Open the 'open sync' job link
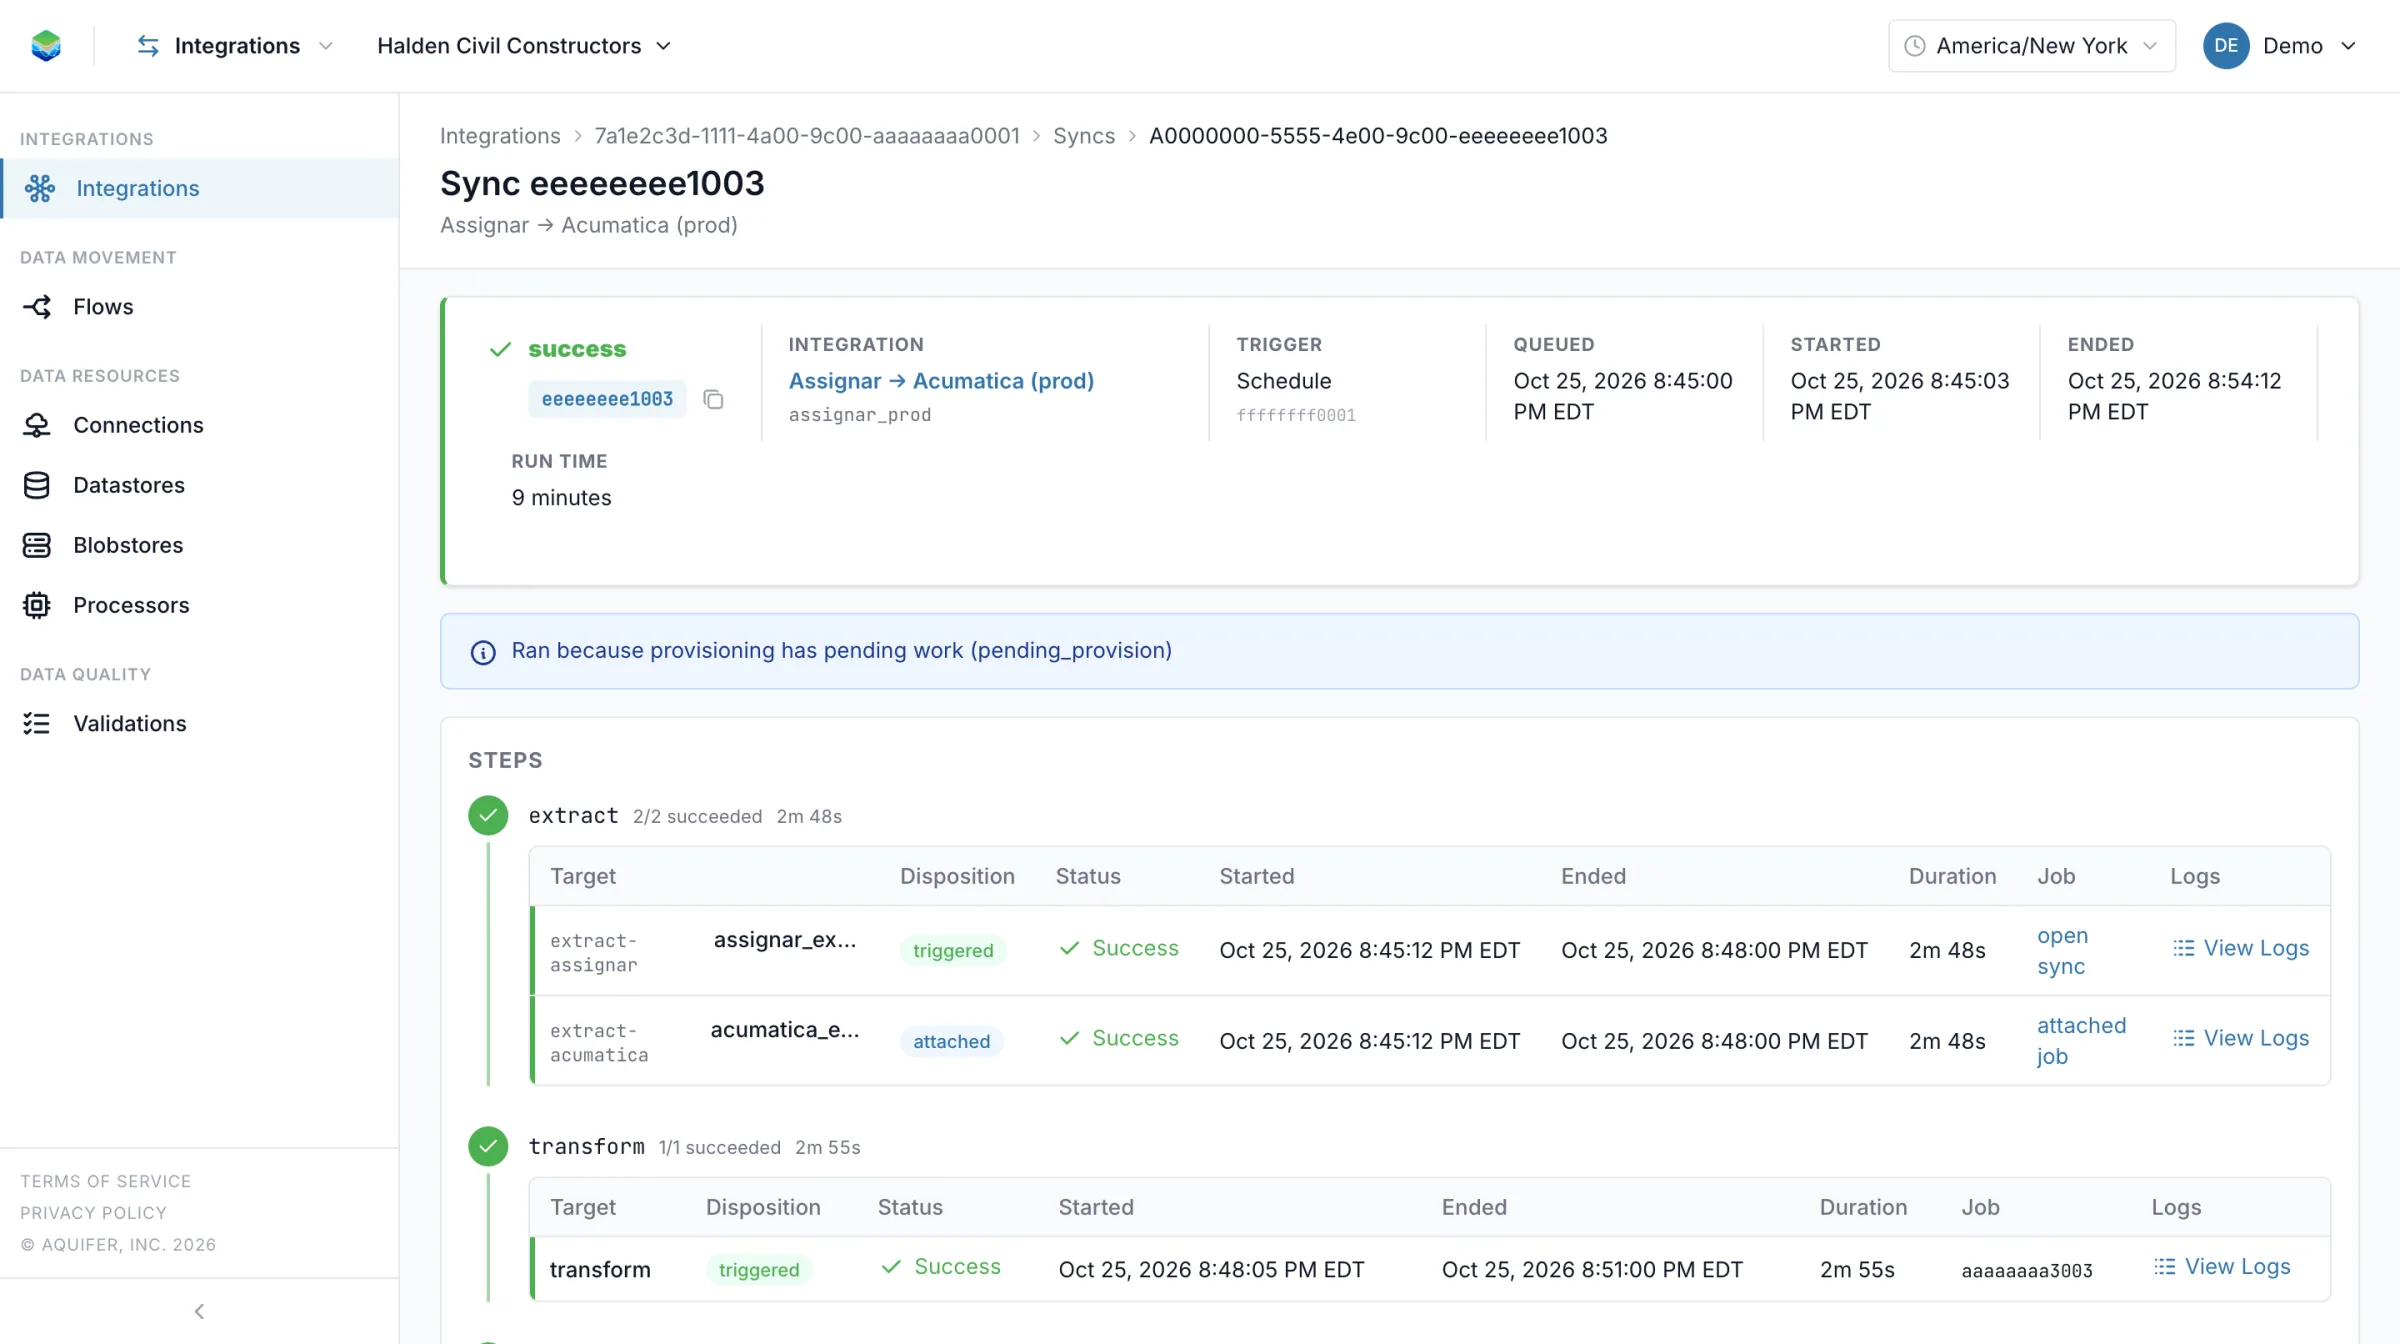Screen dimensions: 2400x1344 point(2062,951)
